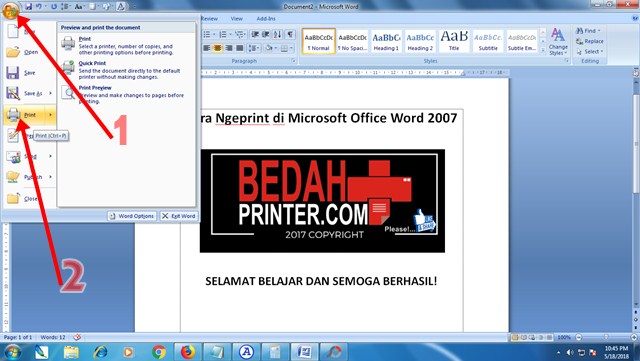This screenshot has width=640, height=361.
Task: Apply the Subtle Emphasis style
Action: click(522, 41)
